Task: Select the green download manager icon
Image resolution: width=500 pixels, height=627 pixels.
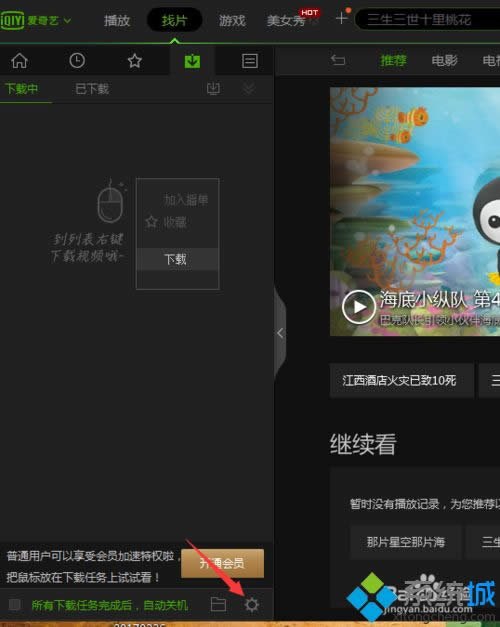Action: (x=192, y=61)
